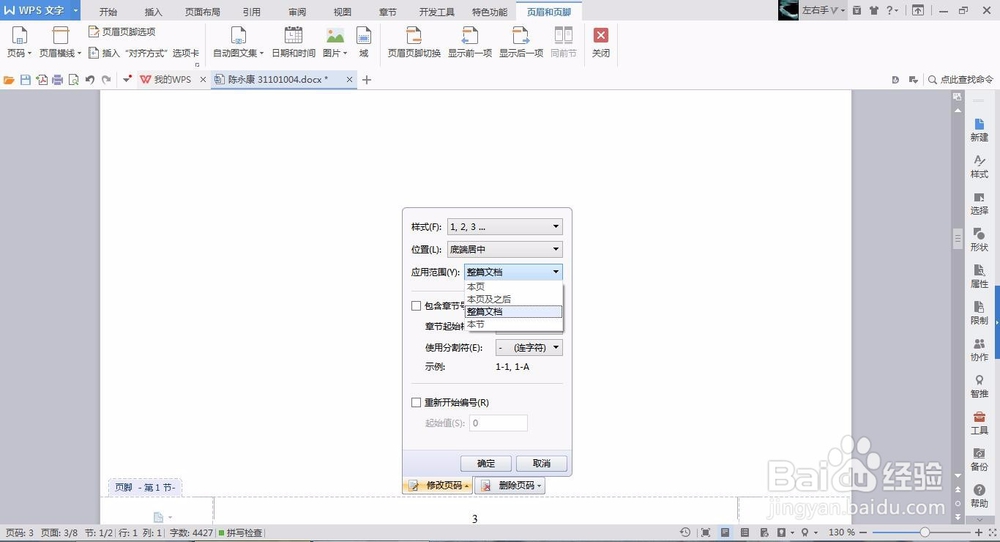Screen dimensions: 1000x542
Task: Zoom in with the plus button
Action: (x=979, y=532)
